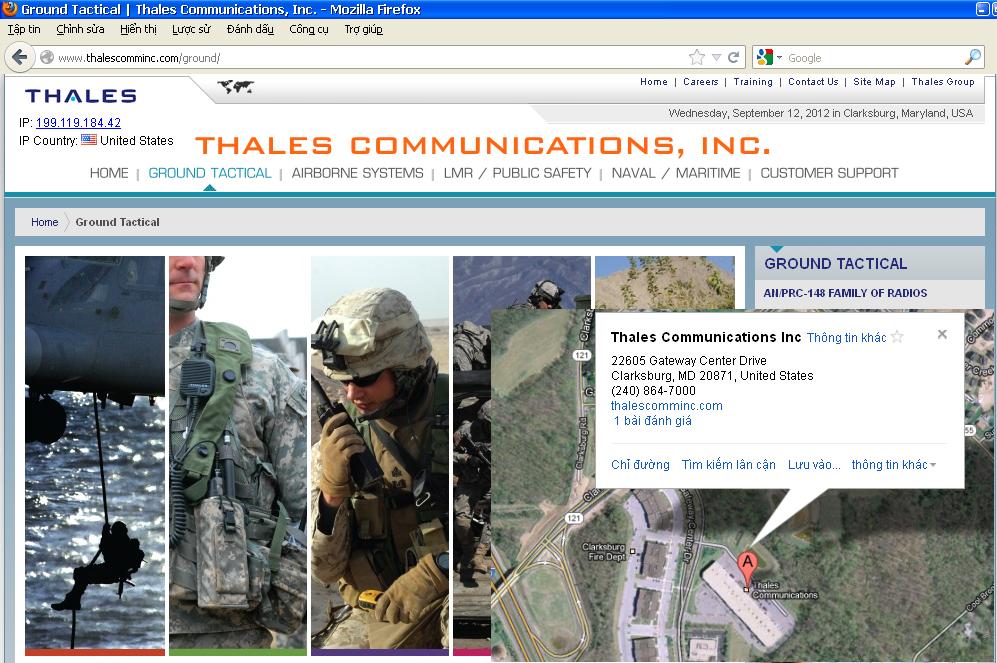Click the URL address field

(x=369, y=58)
